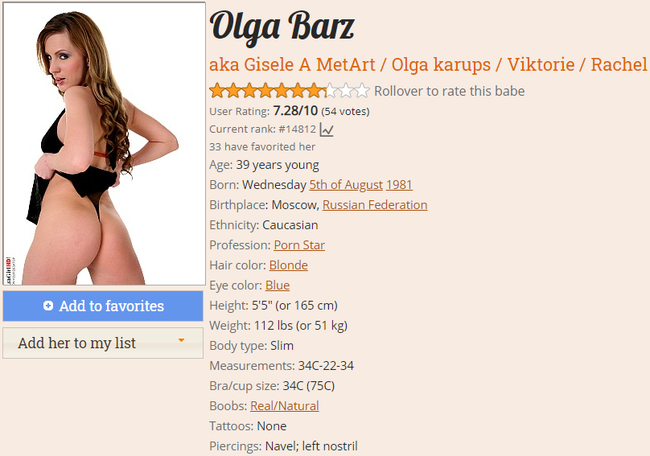Follow the Russian Federation link
The height and width of the screenshot is (456, 650).
pos(375,205)
